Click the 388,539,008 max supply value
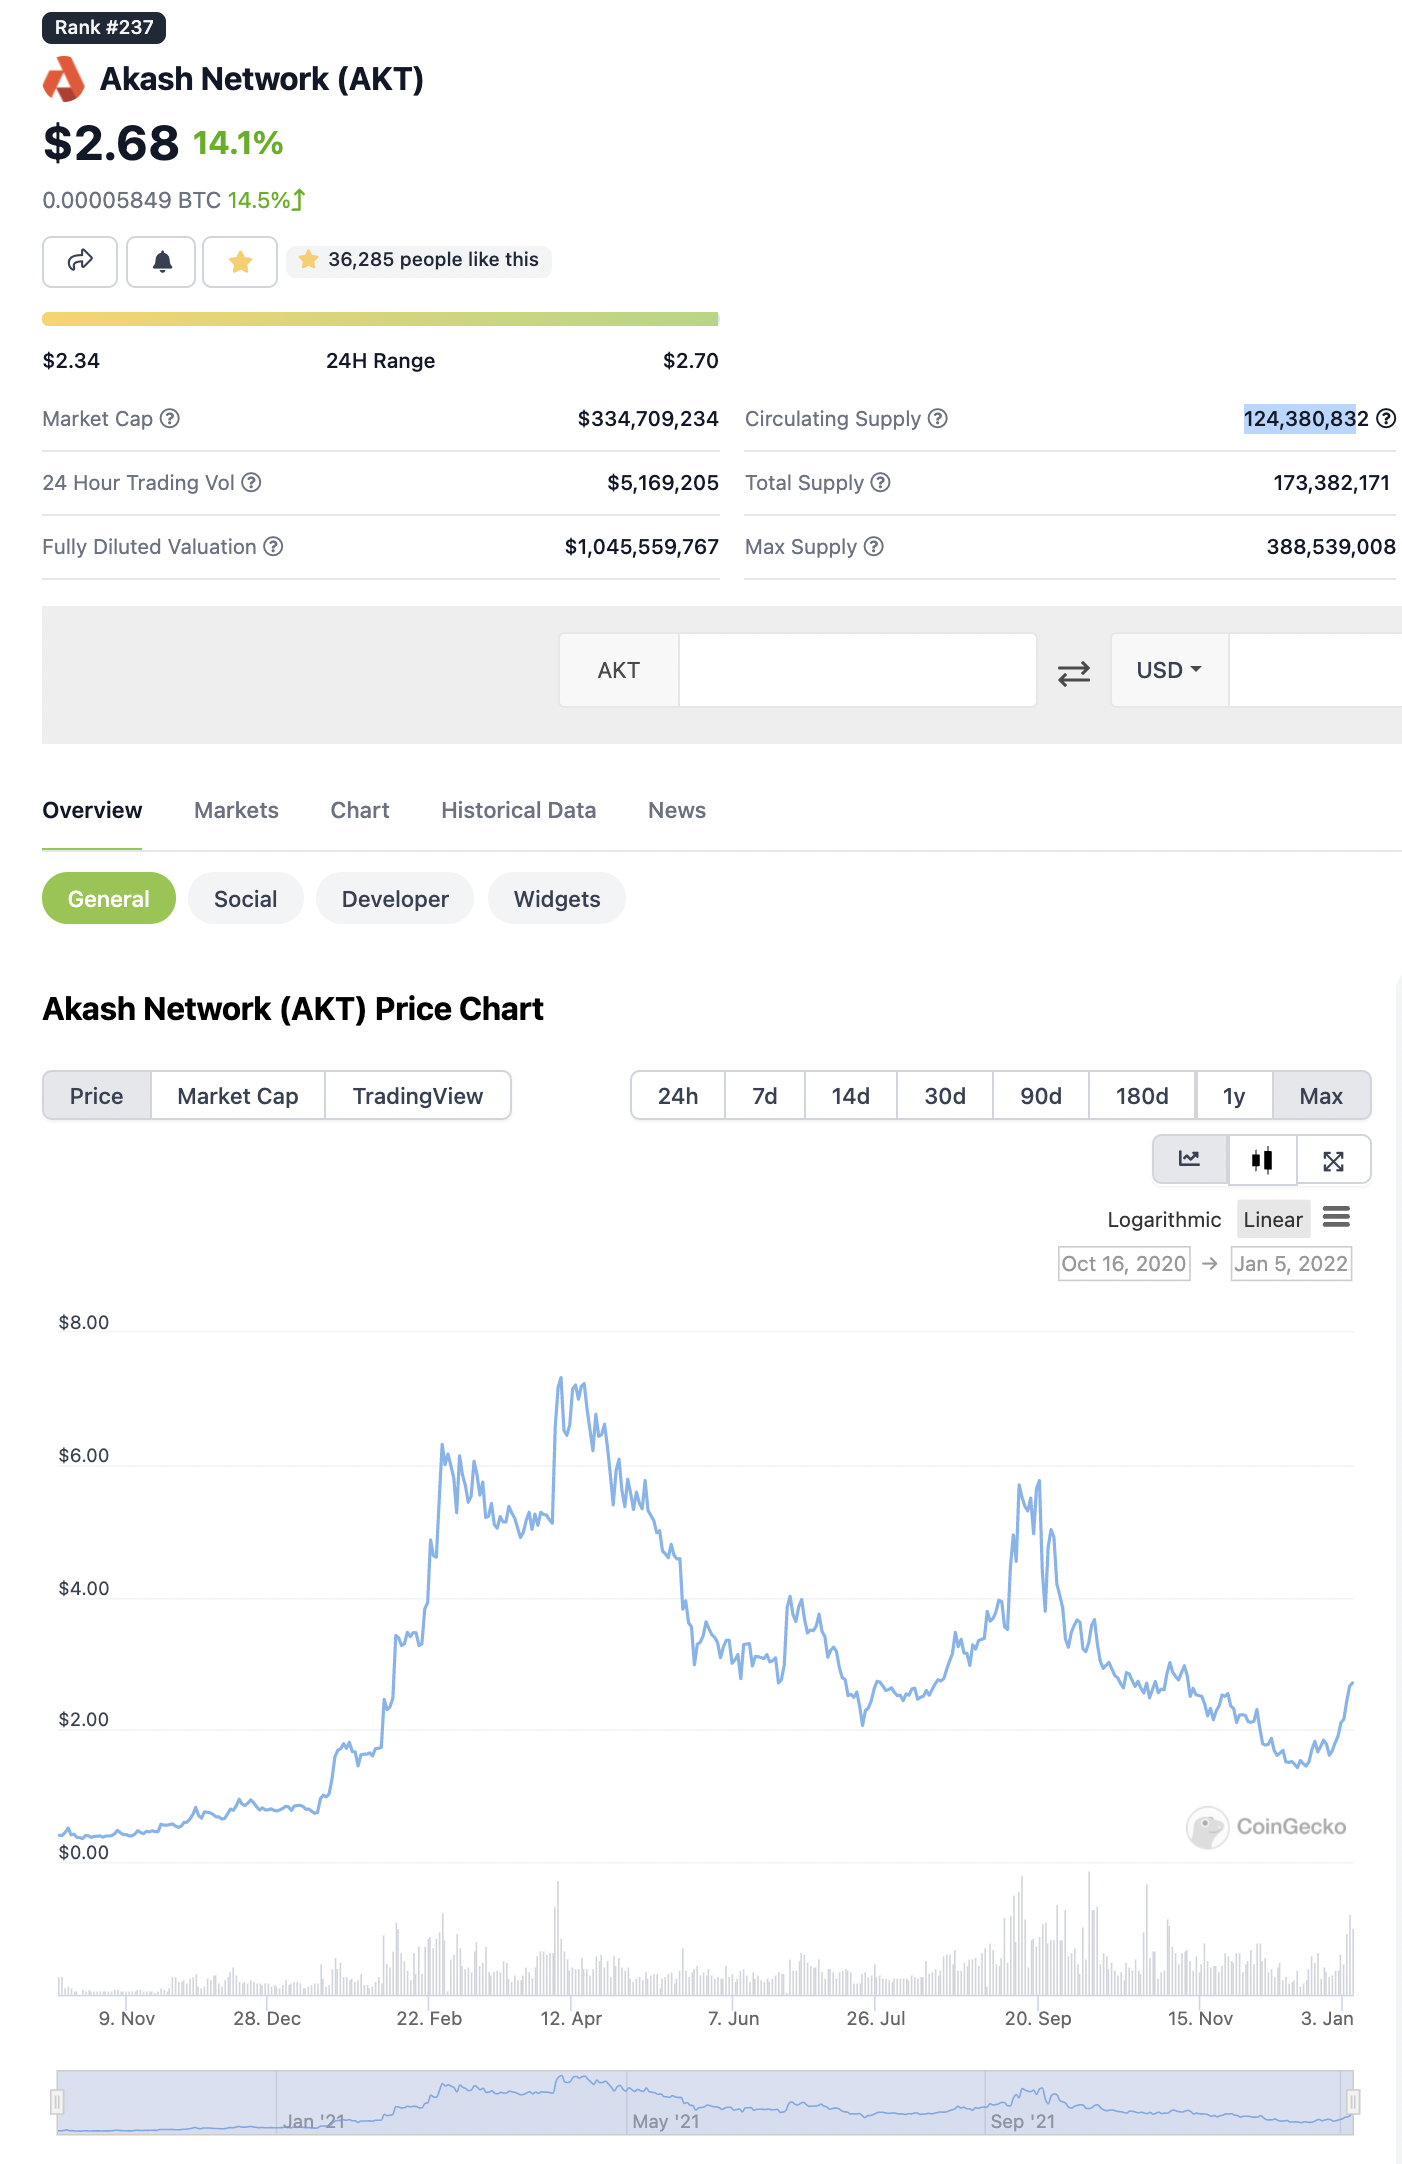 [x=1331, y=547]
